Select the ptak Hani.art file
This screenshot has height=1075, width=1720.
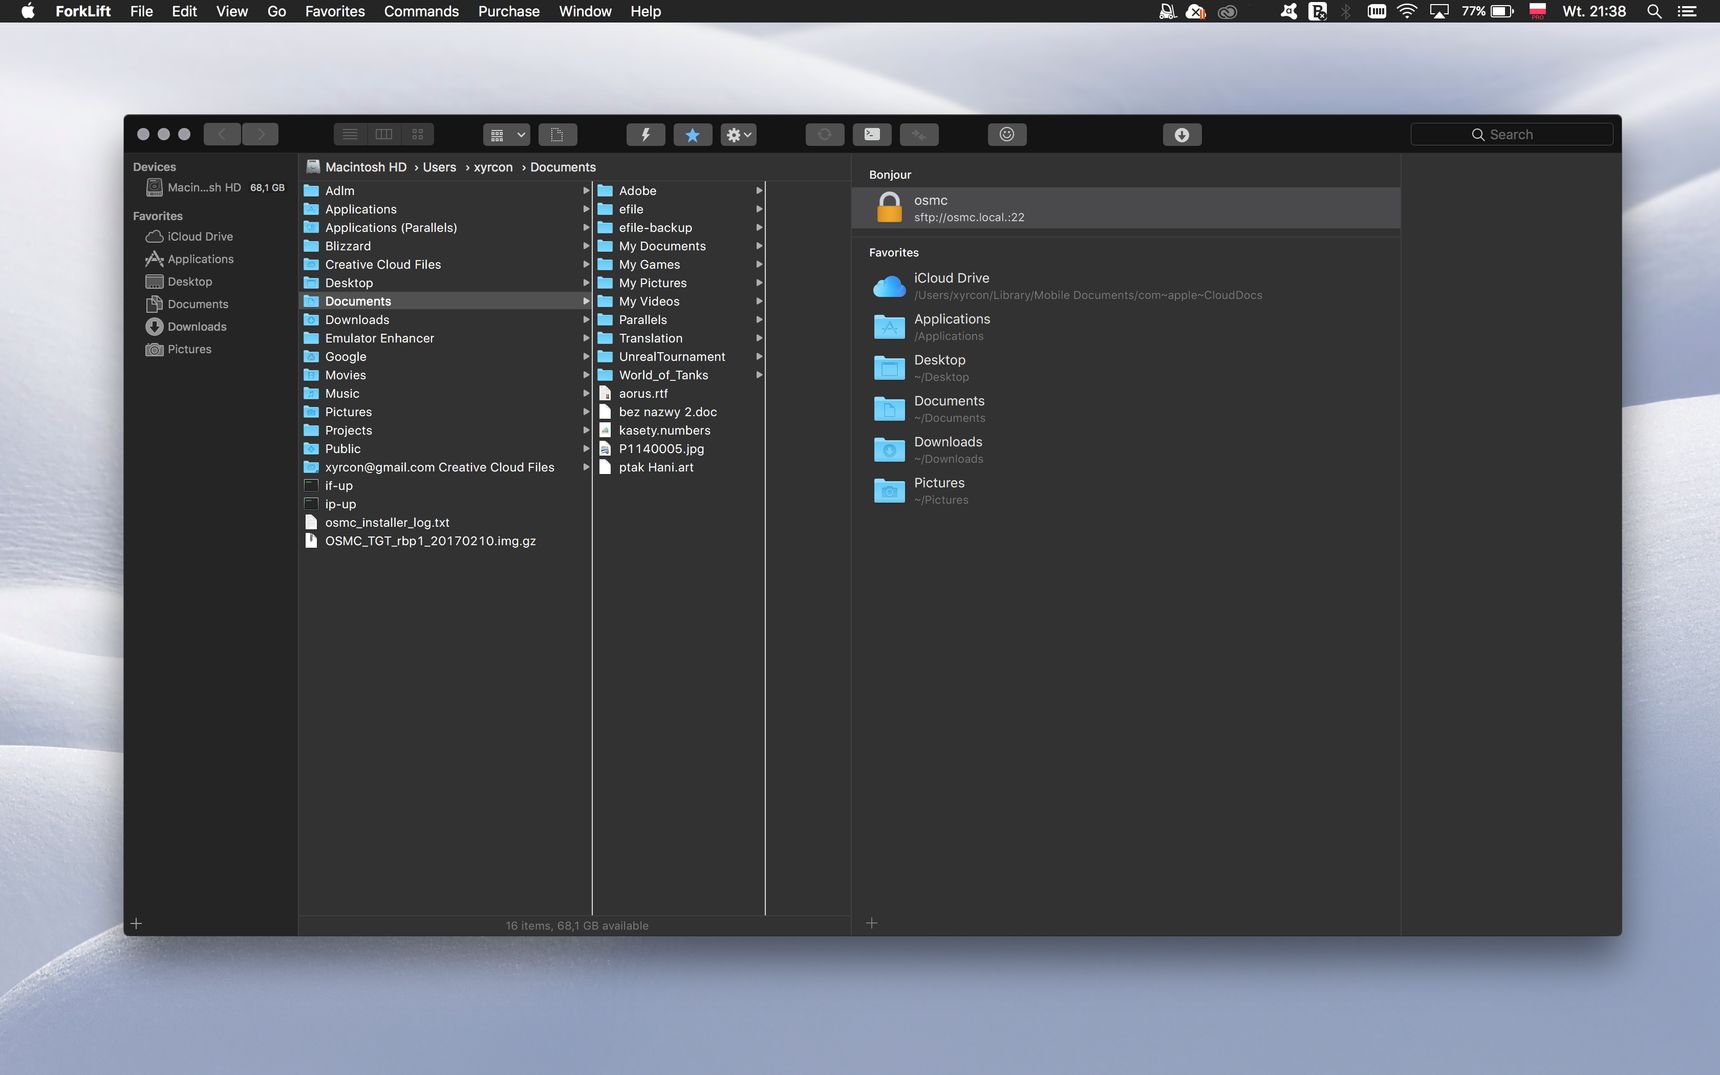pyautogui.click(x=679, y=467)
